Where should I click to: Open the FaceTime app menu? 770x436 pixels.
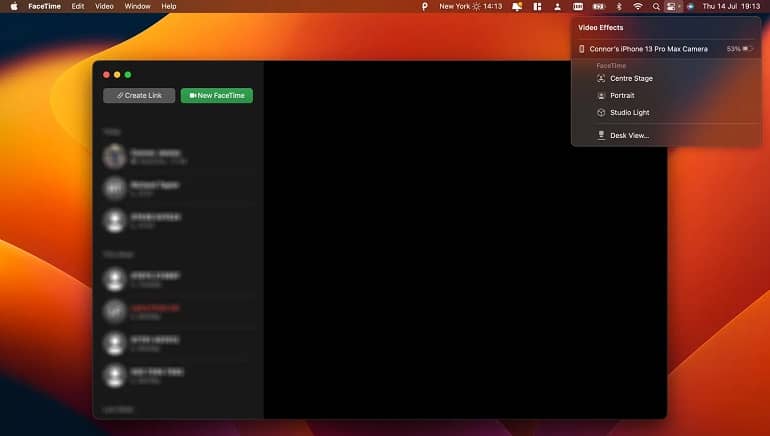44,6
